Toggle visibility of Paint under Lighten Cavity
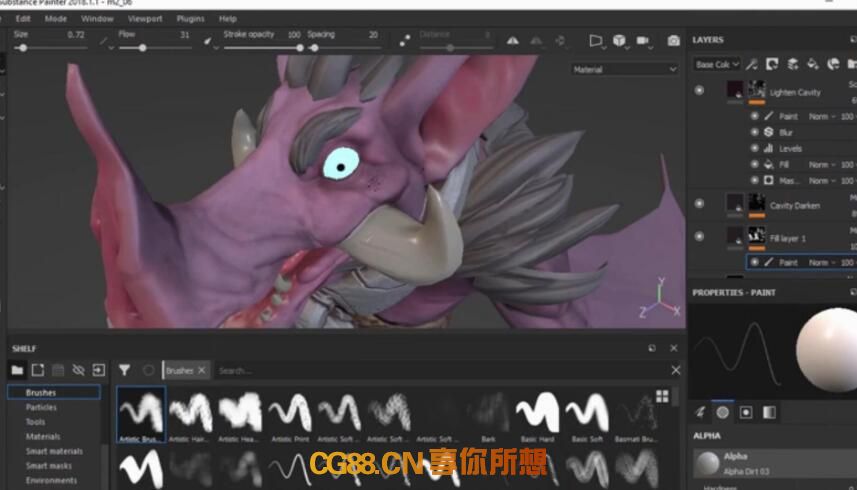The width and height of the screenshot is (857, 490). 754,116
